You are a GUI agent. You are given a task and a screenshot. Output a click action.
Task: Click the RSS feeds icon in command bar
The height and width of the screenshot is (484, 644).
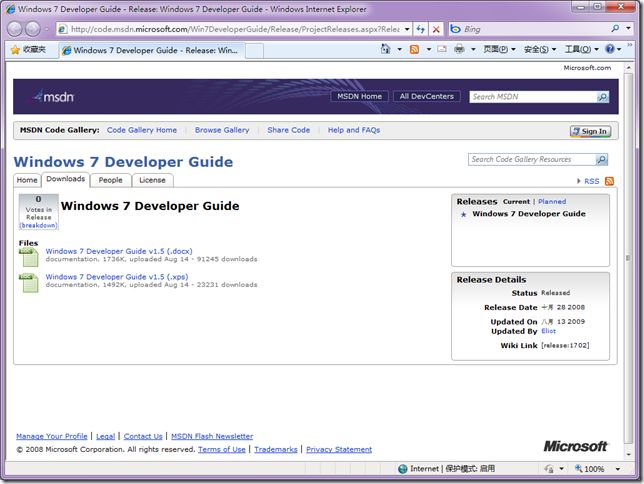click(x=414, y=50)
